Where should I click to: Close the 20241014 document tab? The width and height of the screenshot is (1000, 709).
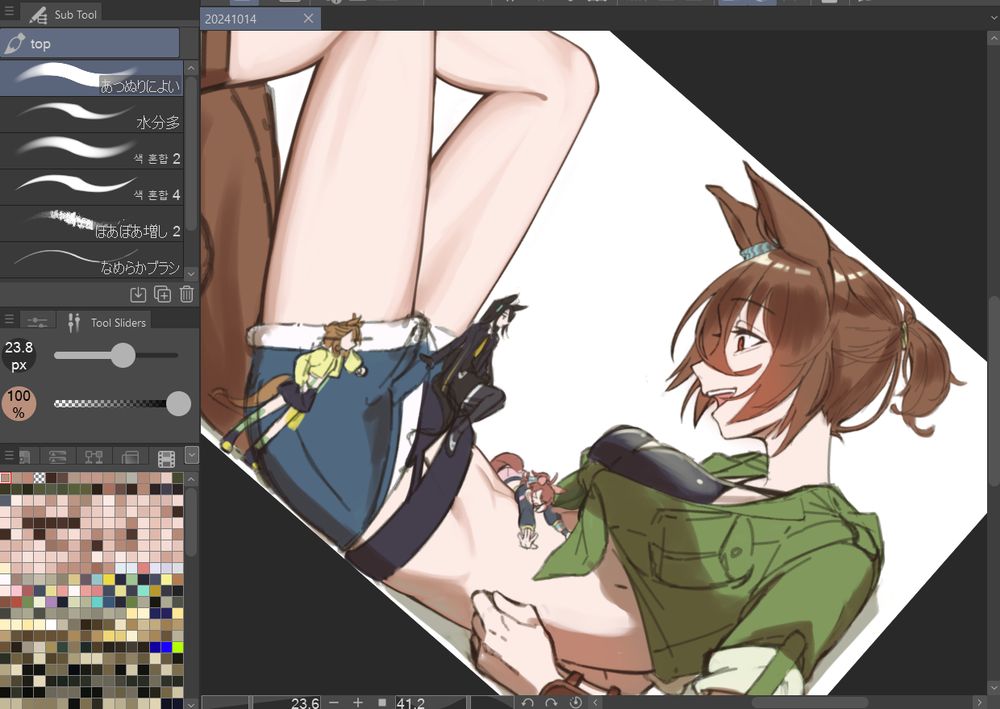coord(309,18)
